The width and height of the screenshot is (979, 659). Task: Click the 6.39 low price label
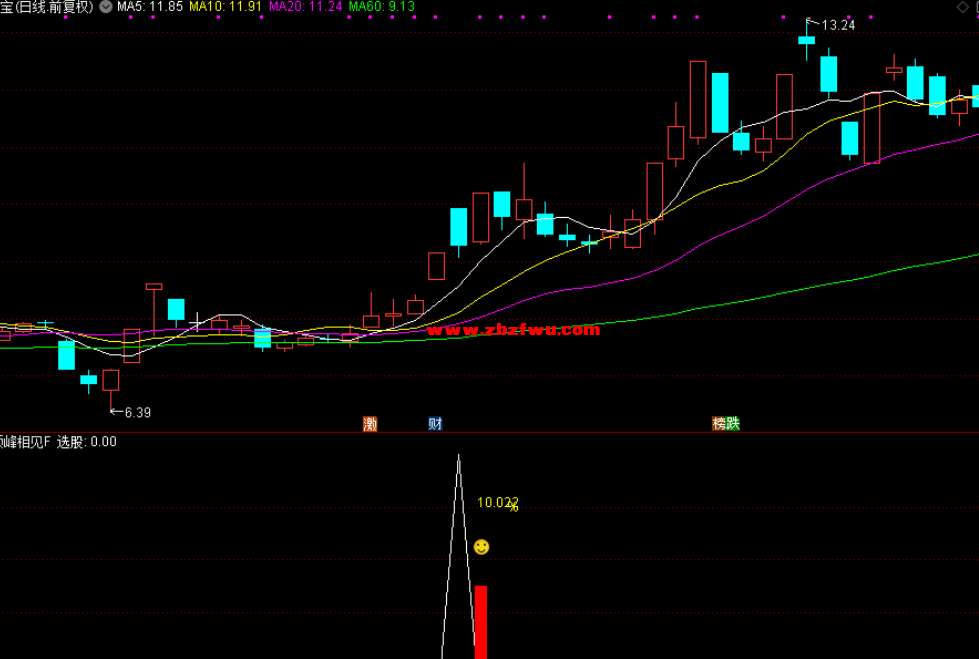pyautogui.click(x=137, y=412)
